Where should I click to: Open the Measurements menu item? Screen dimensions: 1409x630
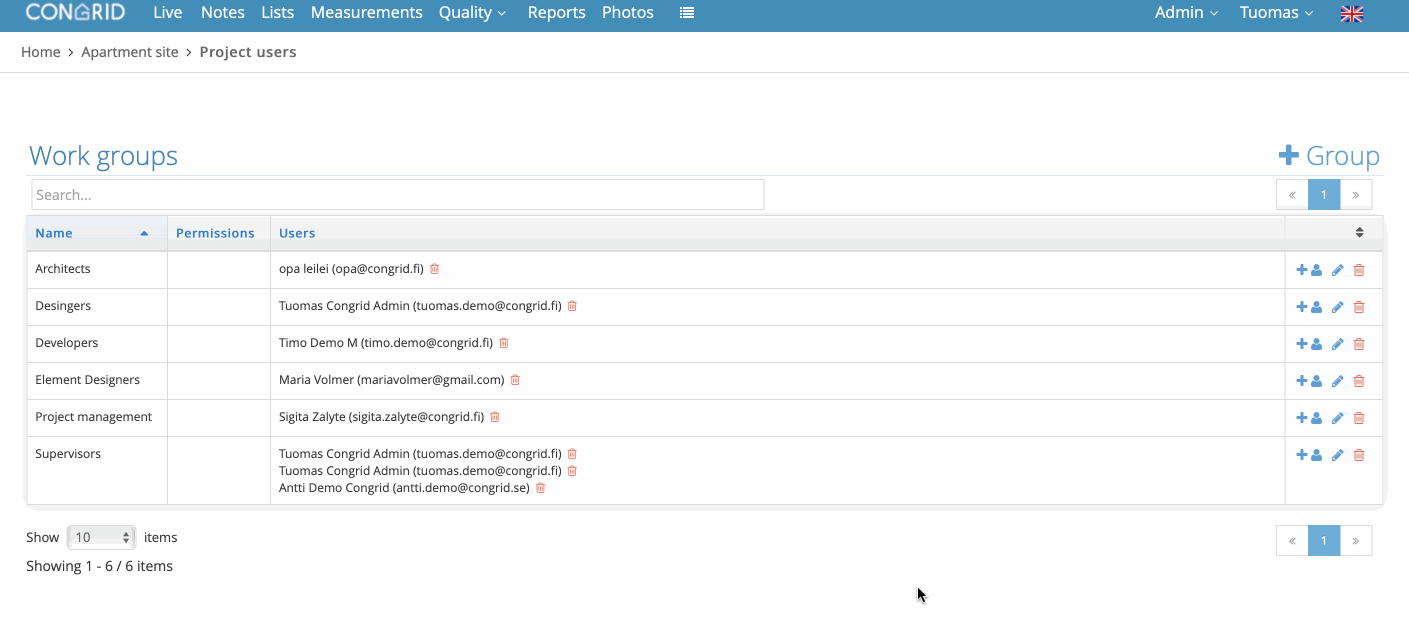click(x=367, y=13)
